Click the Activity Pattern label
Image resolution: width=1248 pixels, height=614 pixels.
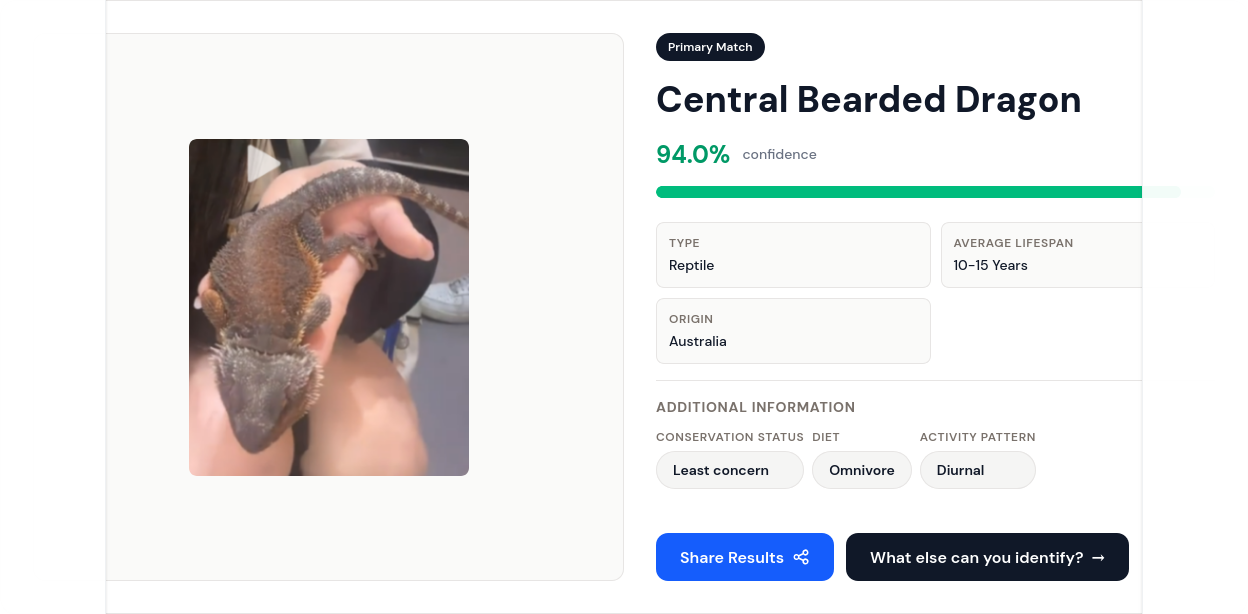[977, 437]
